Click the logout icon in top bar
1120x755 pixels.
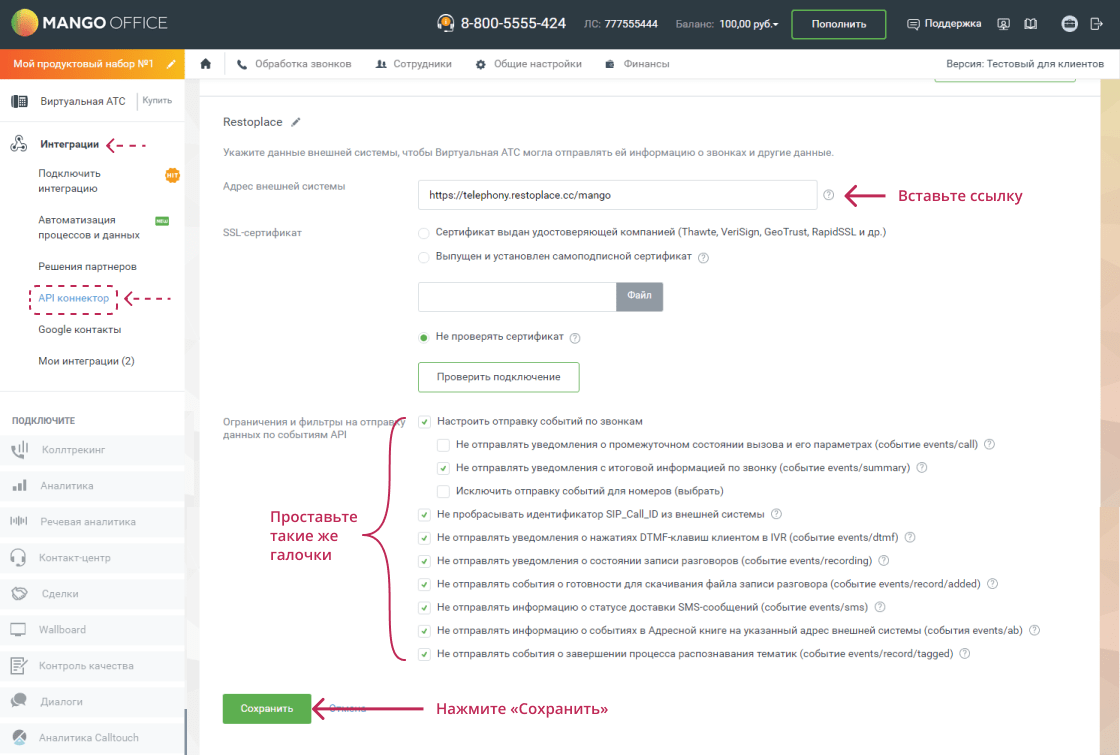click(1095, 23)
